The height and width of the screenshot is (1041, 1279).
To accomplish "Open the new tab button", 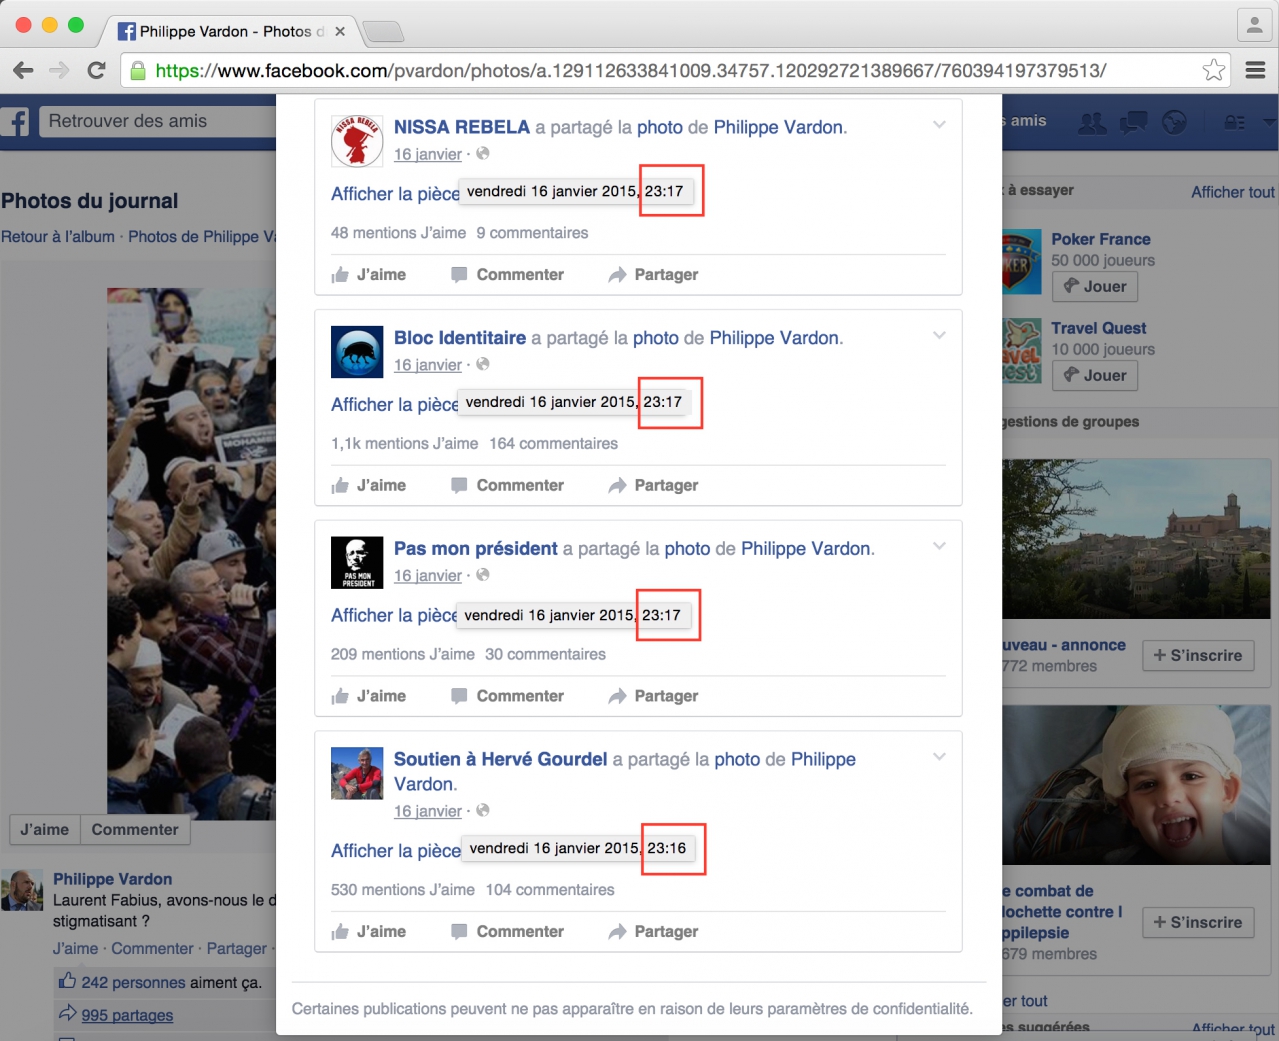I will click(x=383, y=33).
